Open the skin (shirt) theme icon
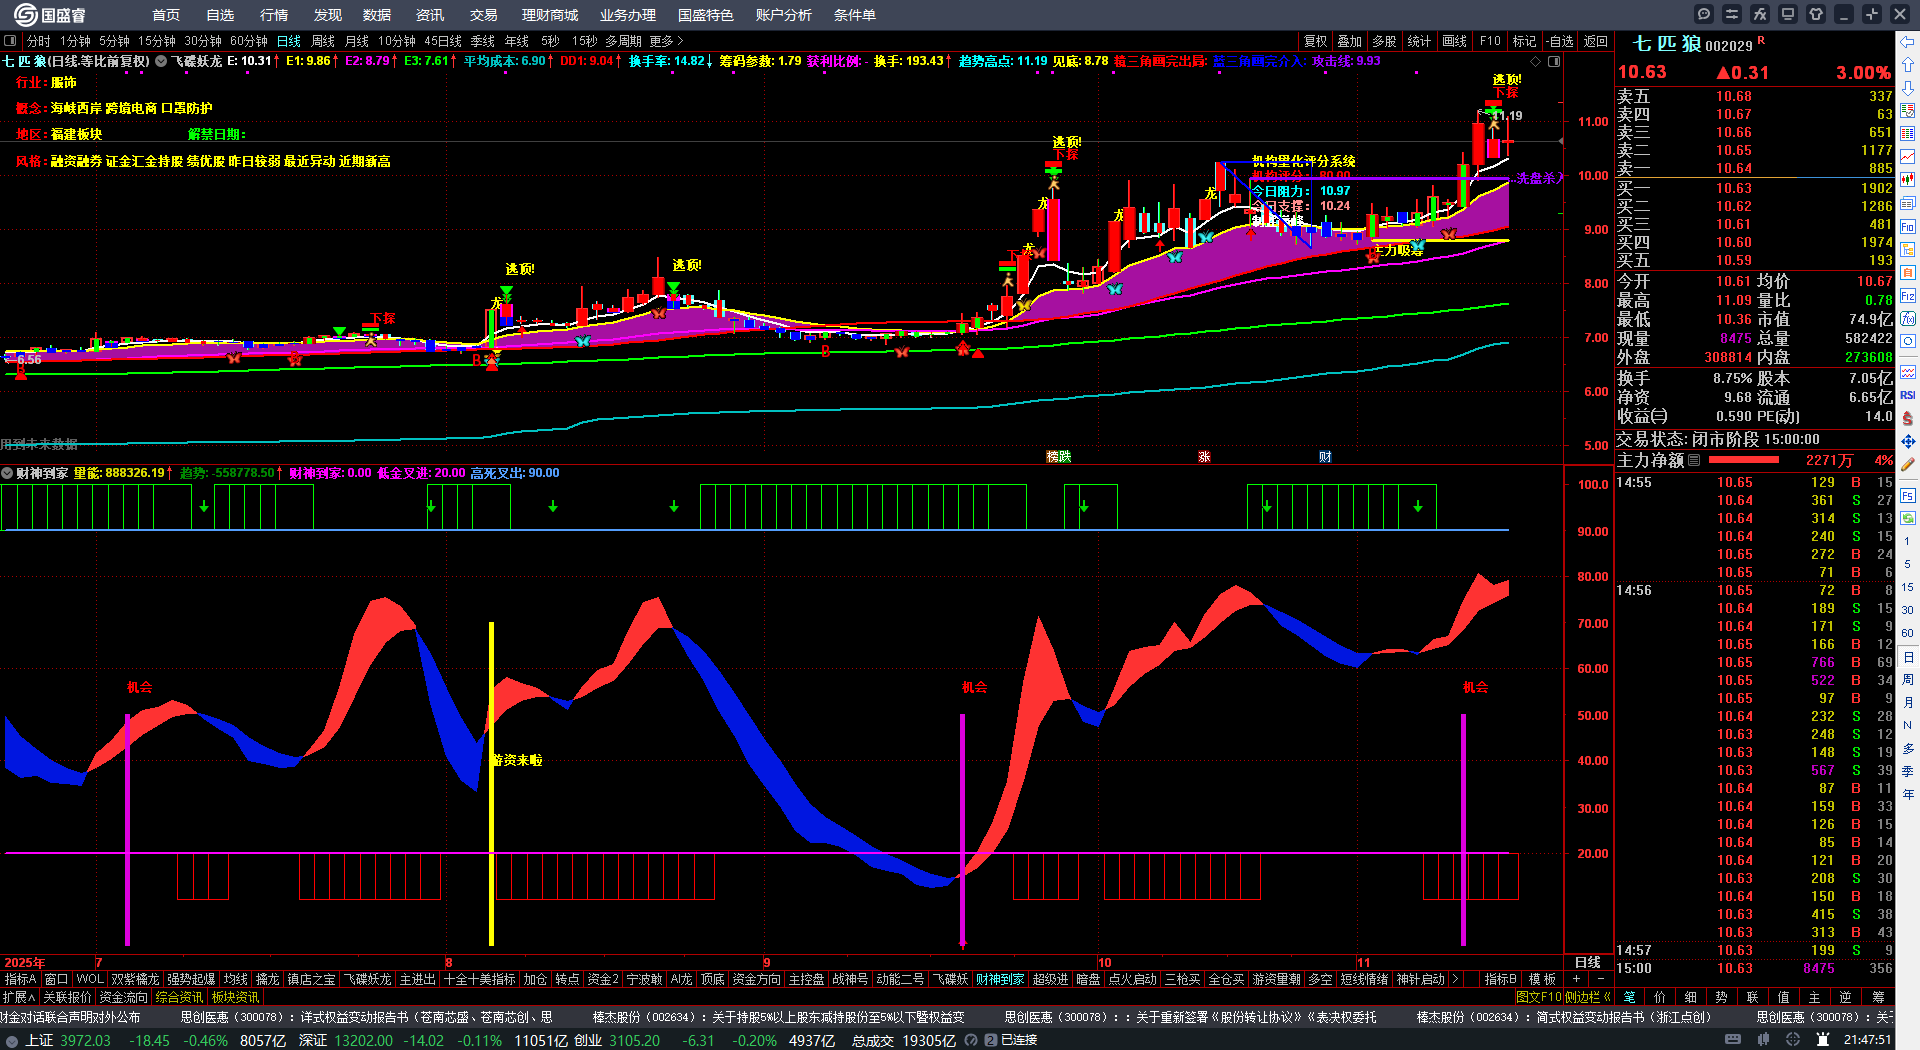This screenshot has width=1920, height=1050. (1816, 14)
